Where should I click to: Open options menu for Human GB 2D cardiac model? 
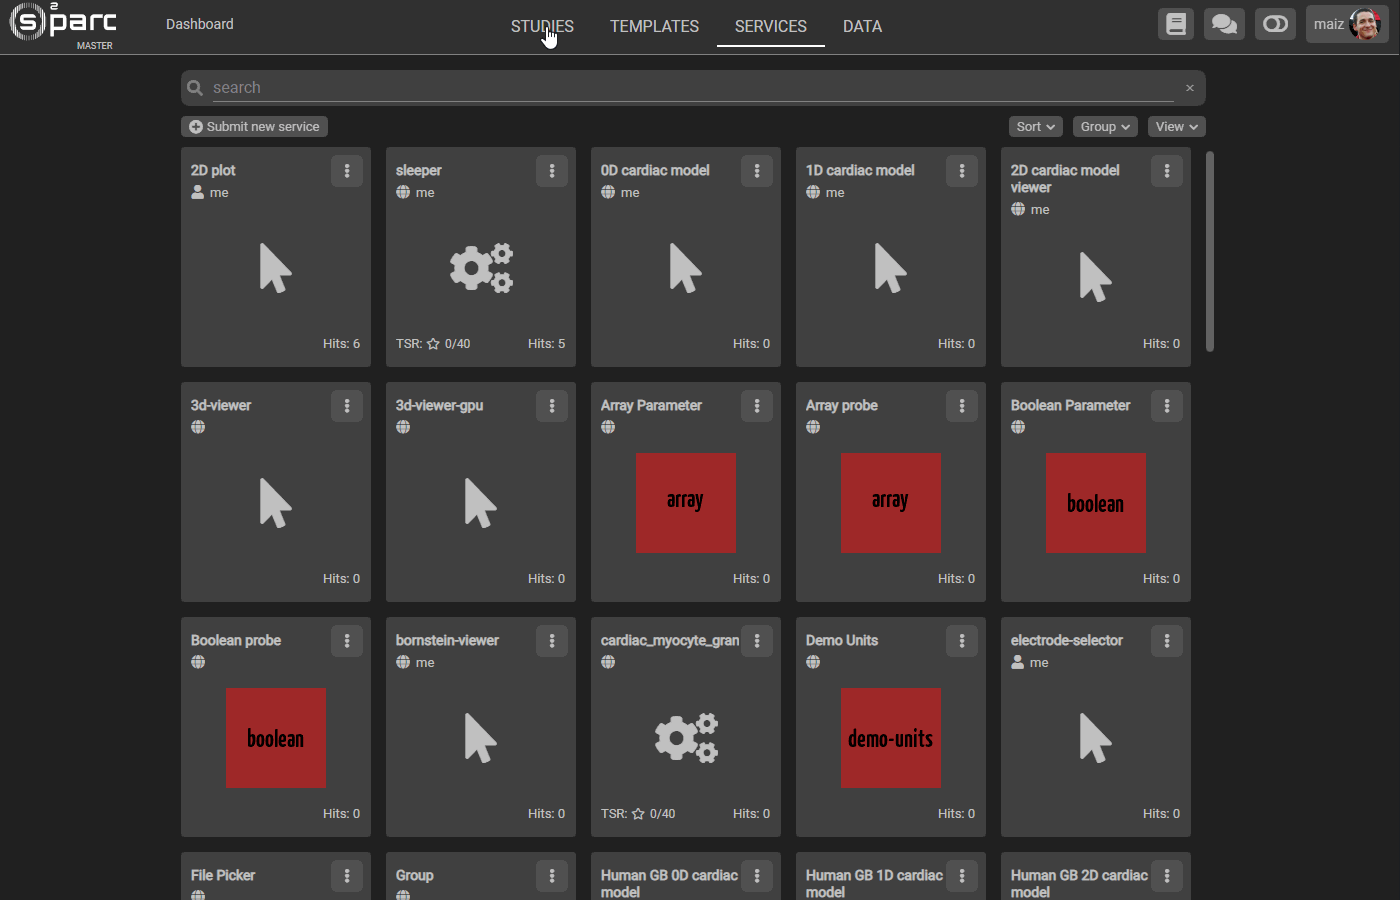(x=1167, y=876)
